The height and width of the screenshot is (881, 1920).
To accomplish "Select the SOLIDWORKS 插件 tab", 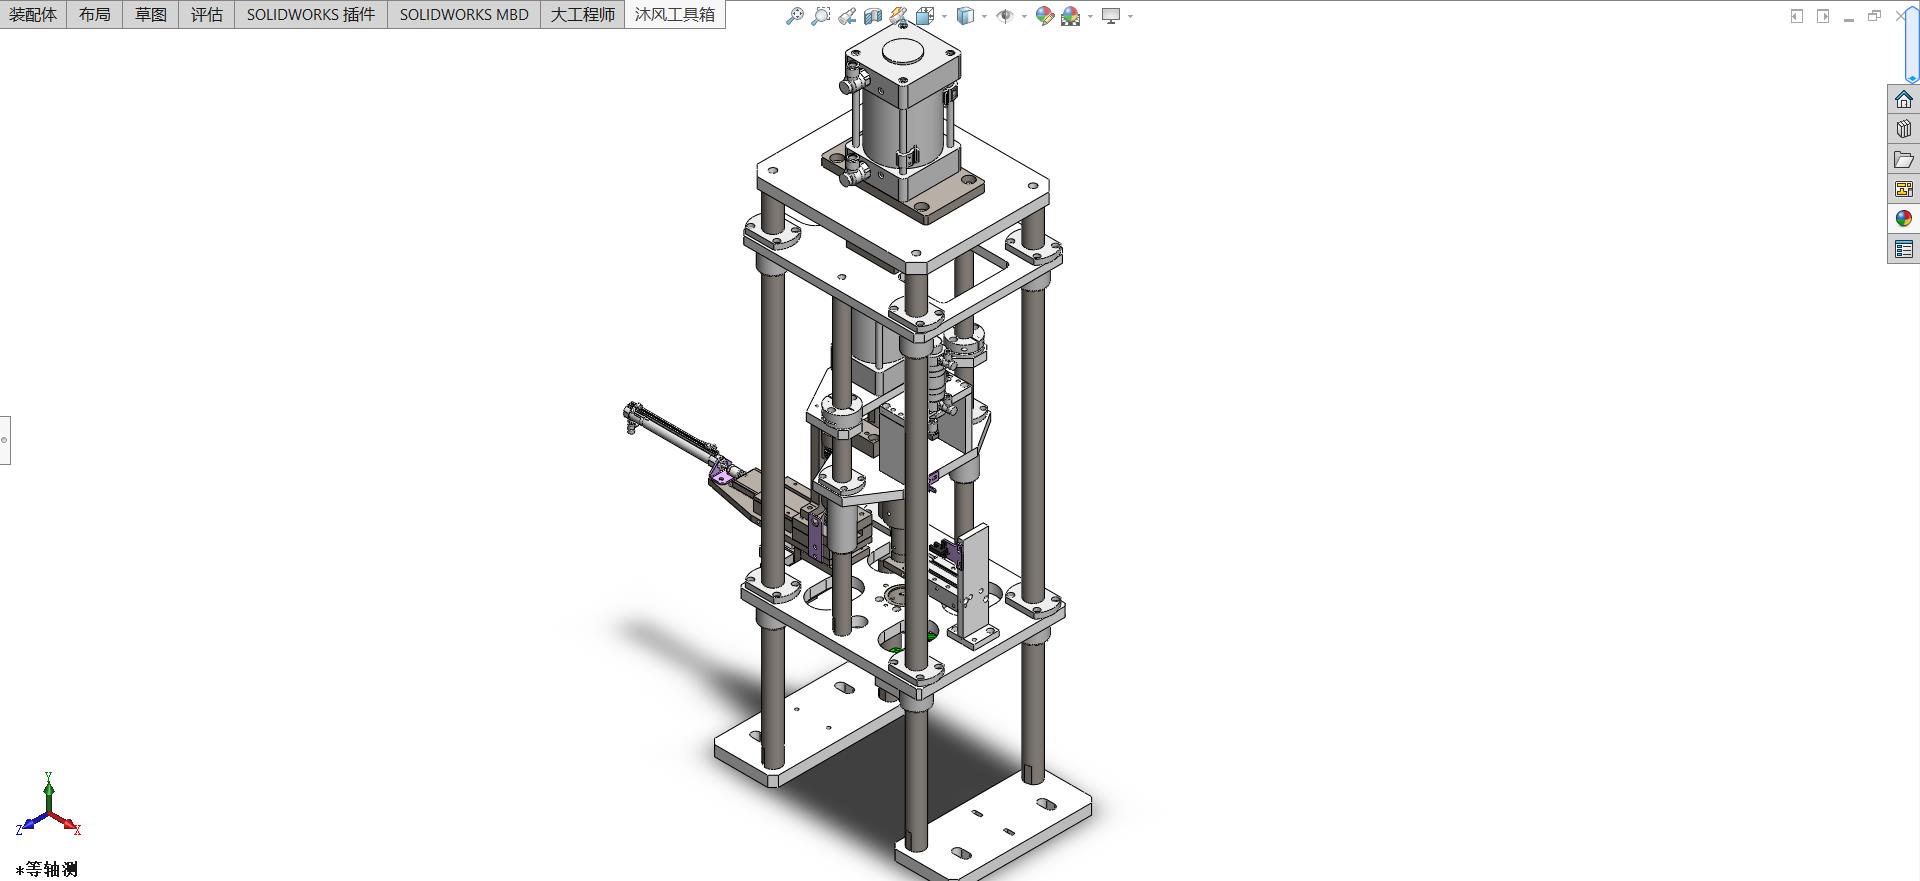I will [x=311, y=14].
